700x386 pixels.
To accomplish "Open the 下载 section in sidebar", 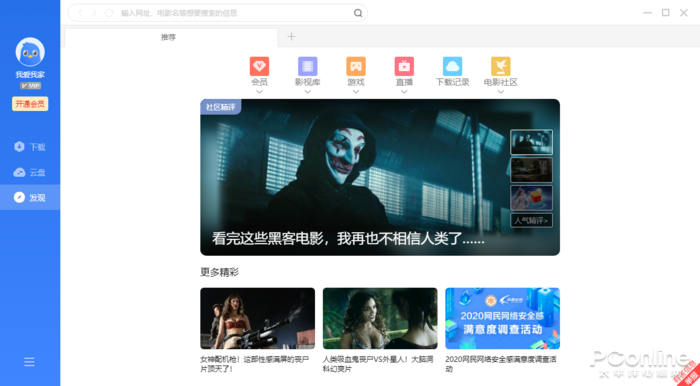I will 30,147.
